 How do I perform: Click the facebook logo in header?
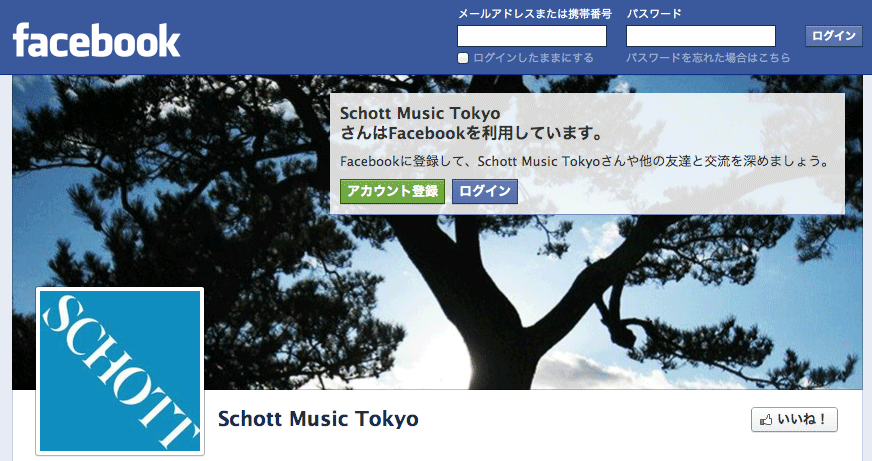(96, 40)
